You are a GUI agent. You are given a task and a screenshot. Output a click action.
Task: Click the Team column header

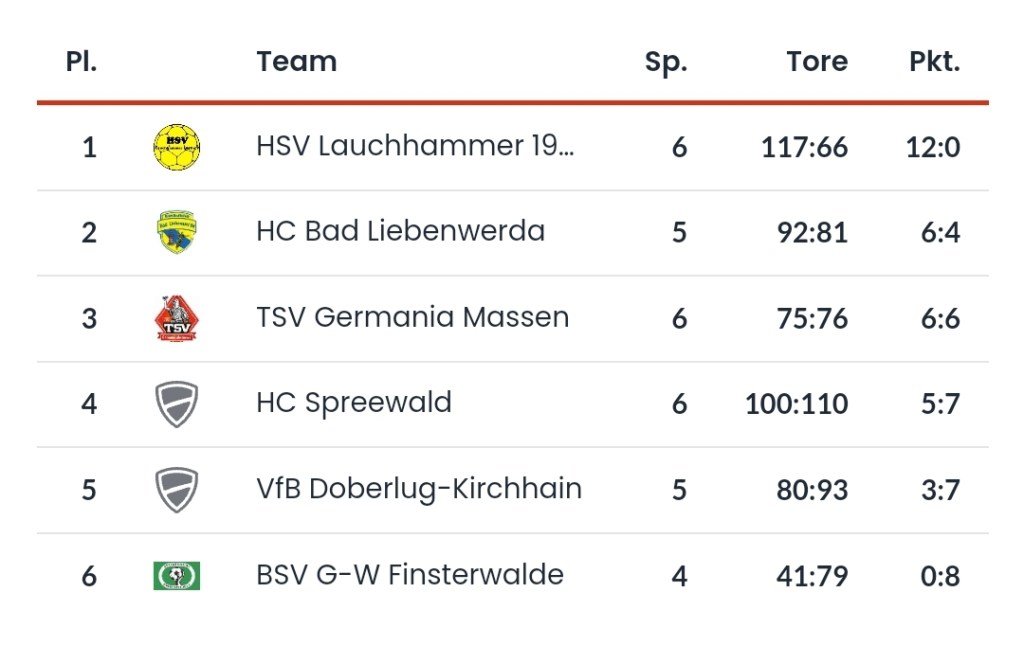pos(296,61)
